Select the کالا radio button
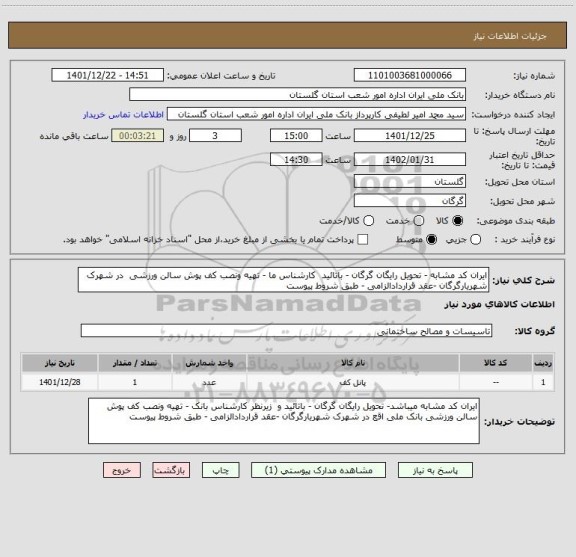Image resolution: width=576 pixels, height=557 pixels. coord(458,221)
